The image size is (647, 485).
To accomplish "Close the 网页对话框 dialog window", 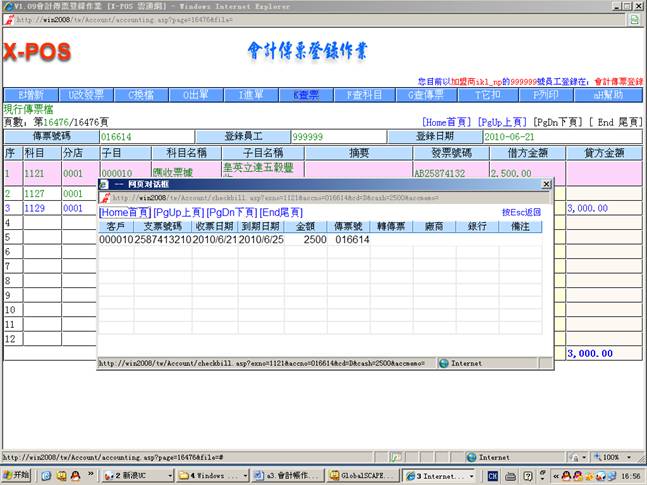I will [546, 185].
